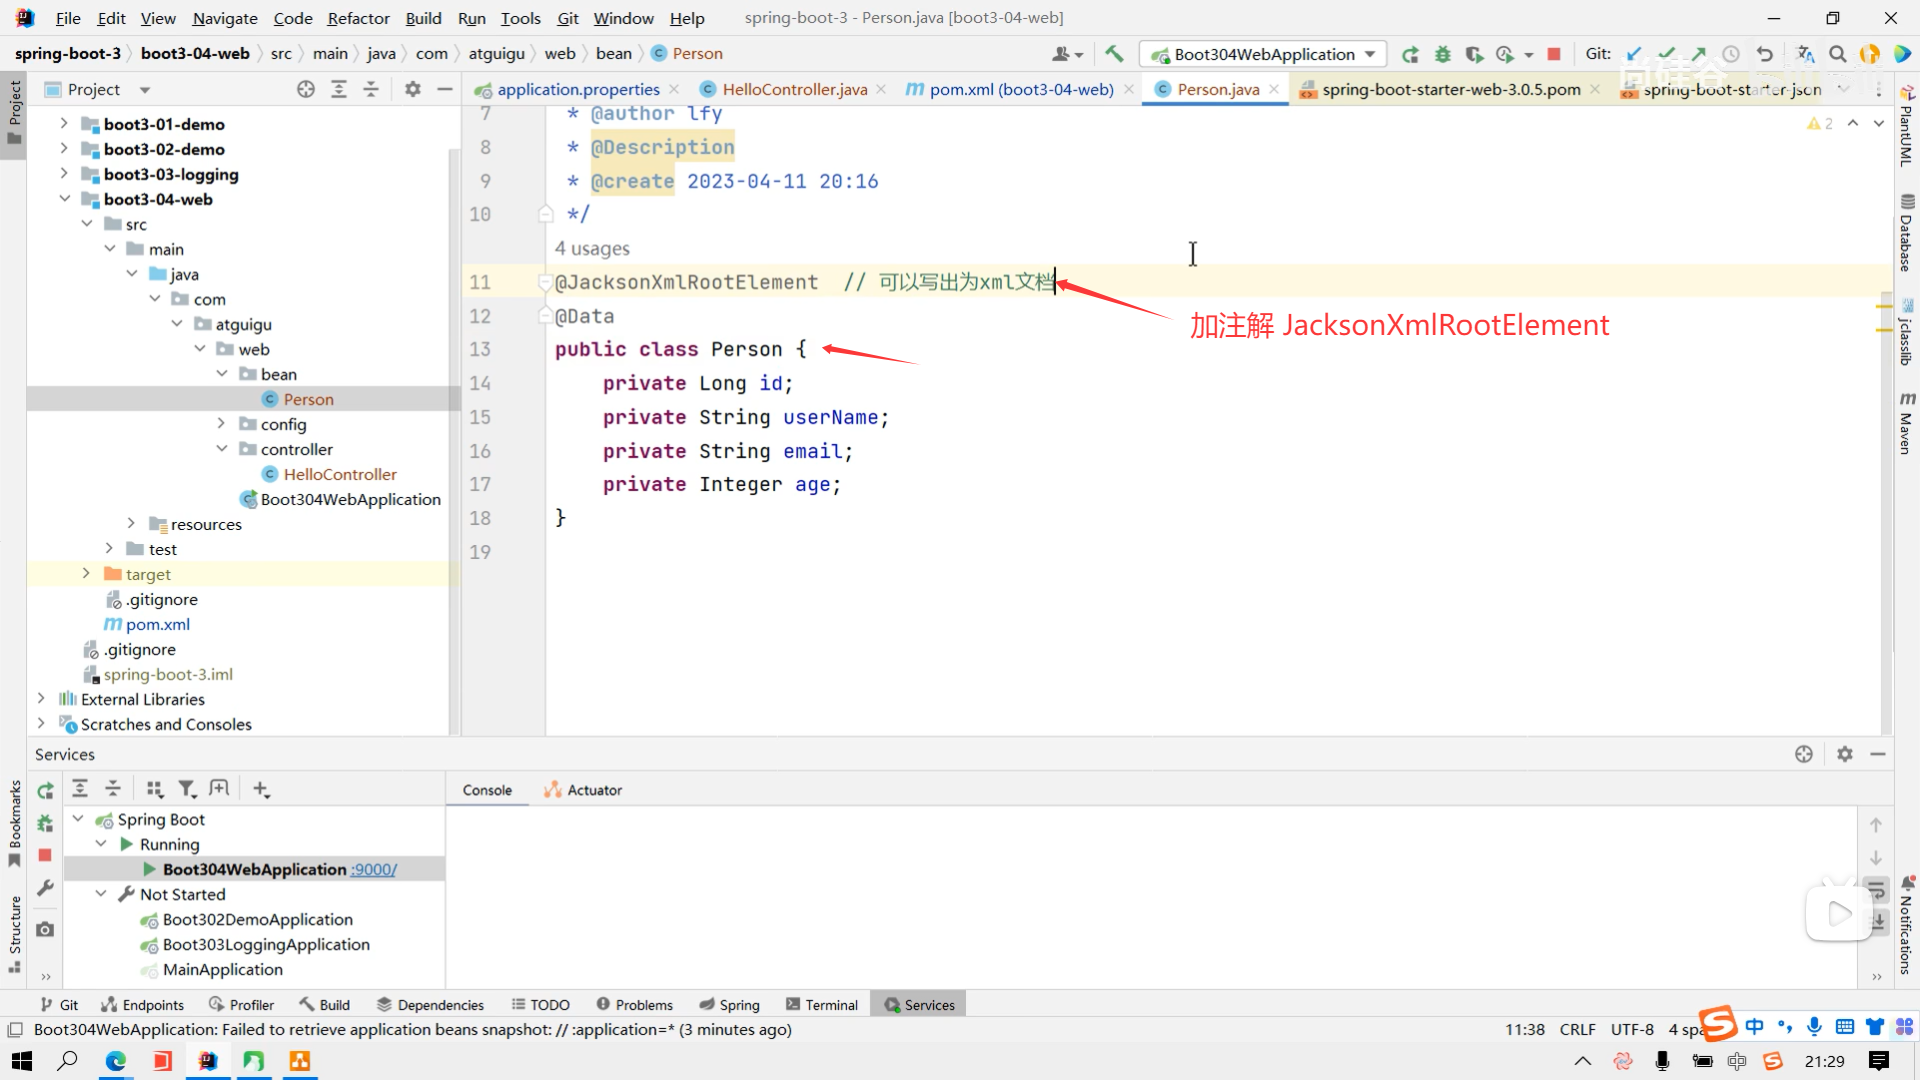Viewport: 1920px width, 1080px height.
Task: Expand the boot3-03-logging module
Action: (x=64, y=174)
